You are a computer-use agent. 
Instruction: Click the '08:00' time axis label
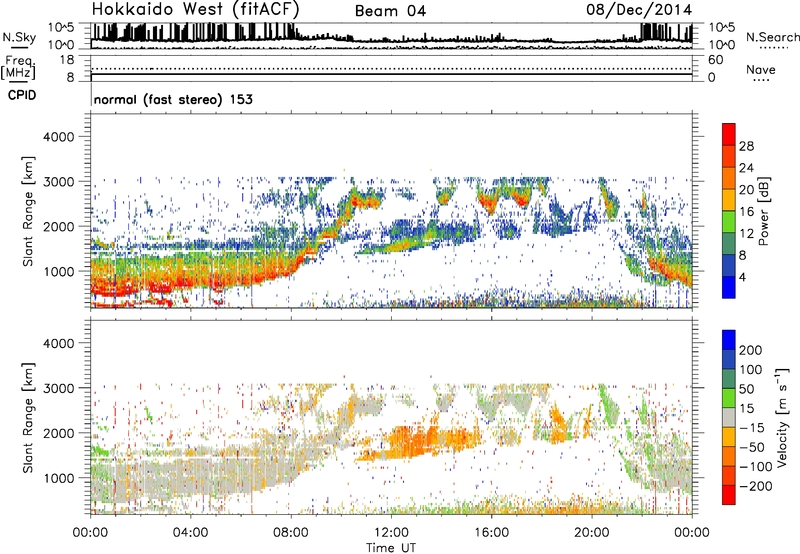[291, 533]
